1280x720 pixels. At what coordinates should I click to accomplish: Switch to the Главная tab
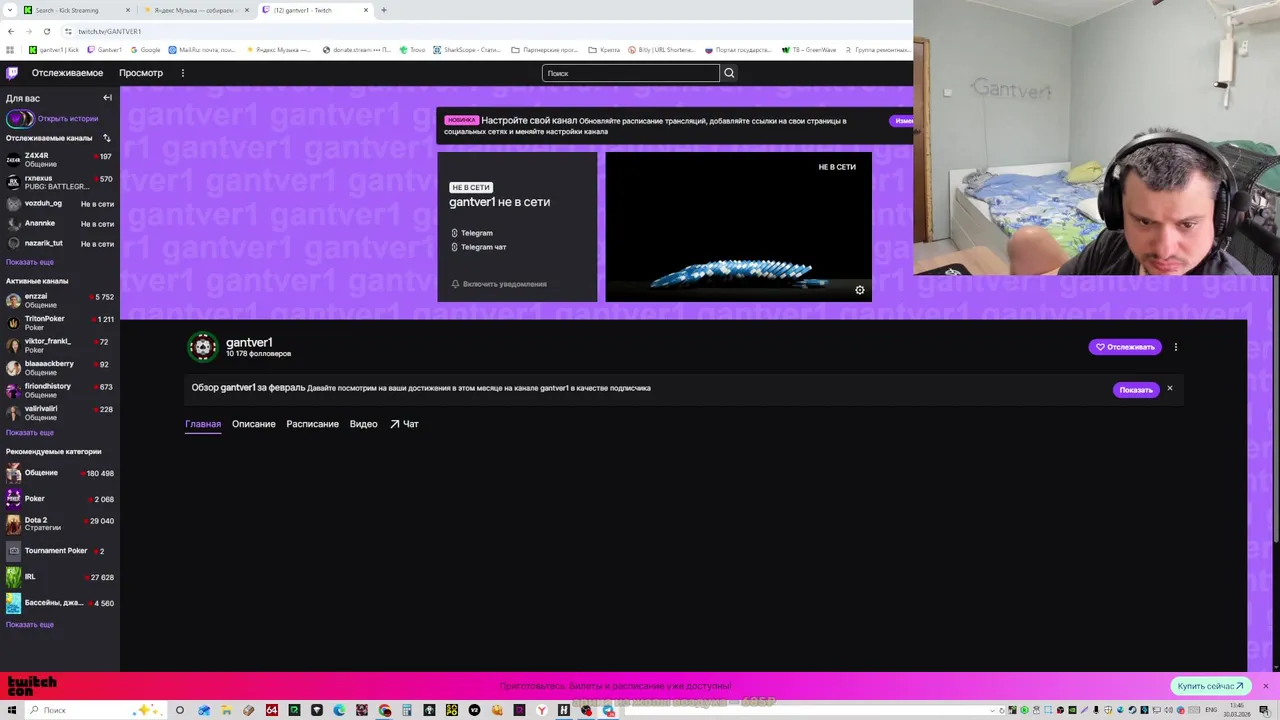(x=203, y=424)
